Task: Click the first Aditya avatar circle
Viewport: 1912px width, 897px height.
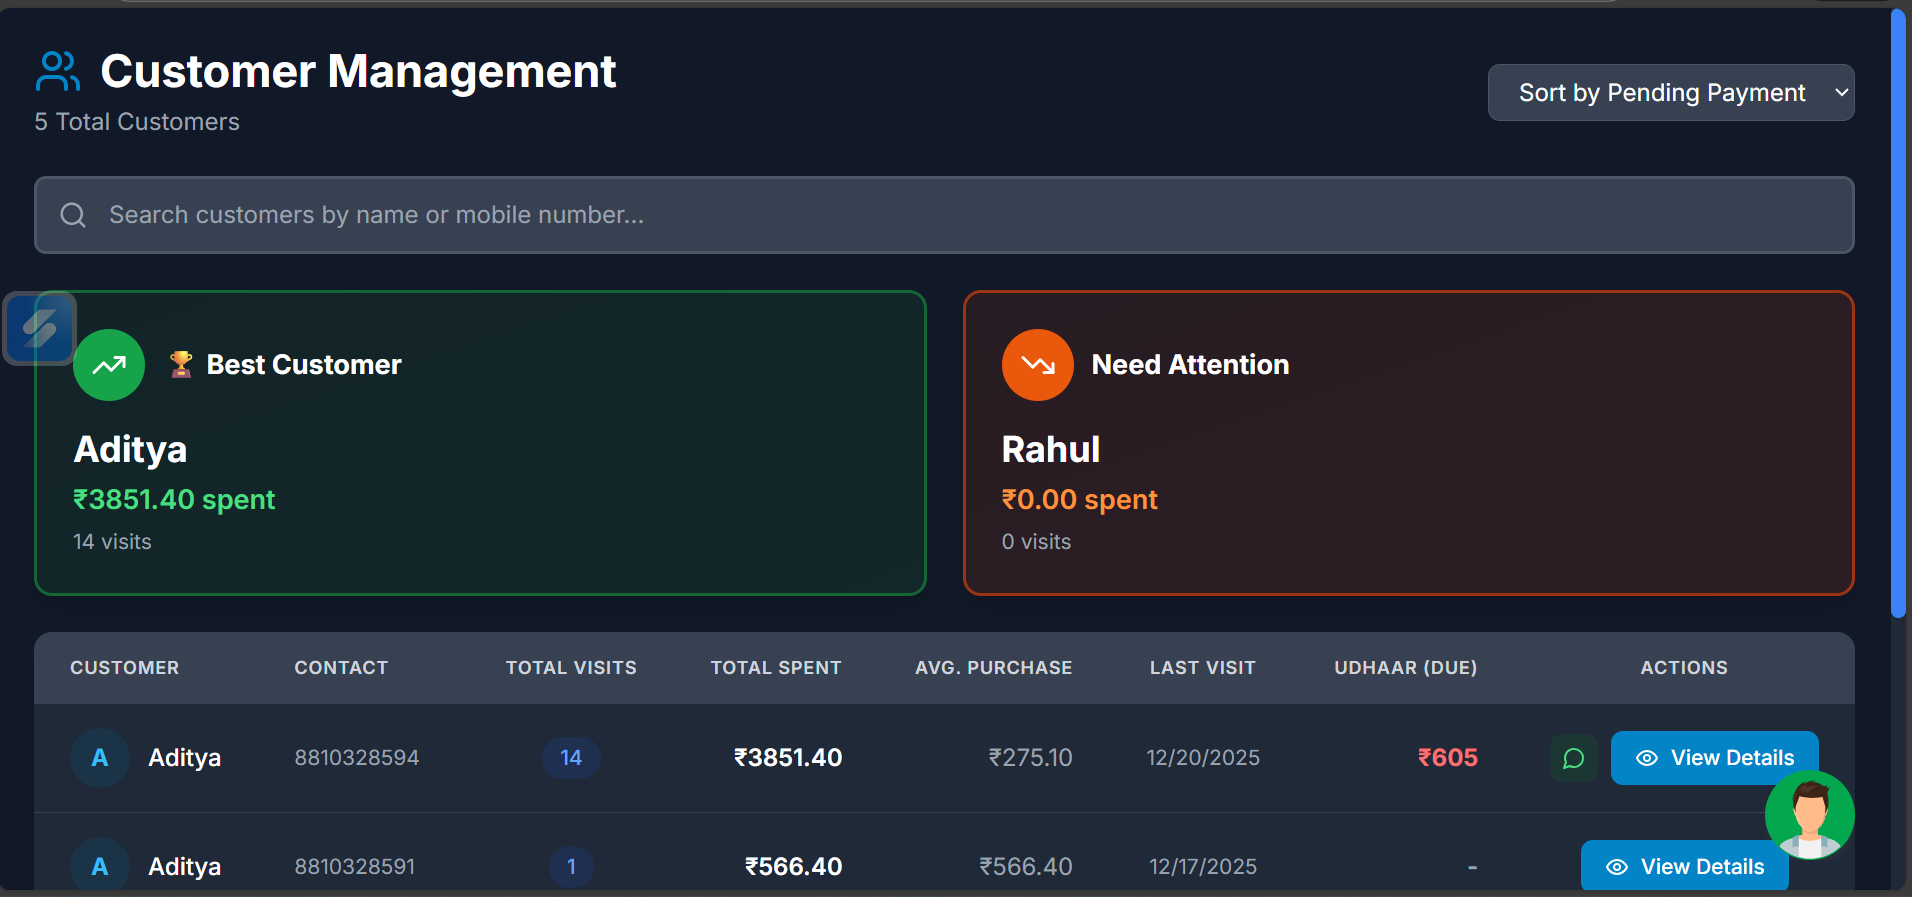Action: click(x=100, y=758)
